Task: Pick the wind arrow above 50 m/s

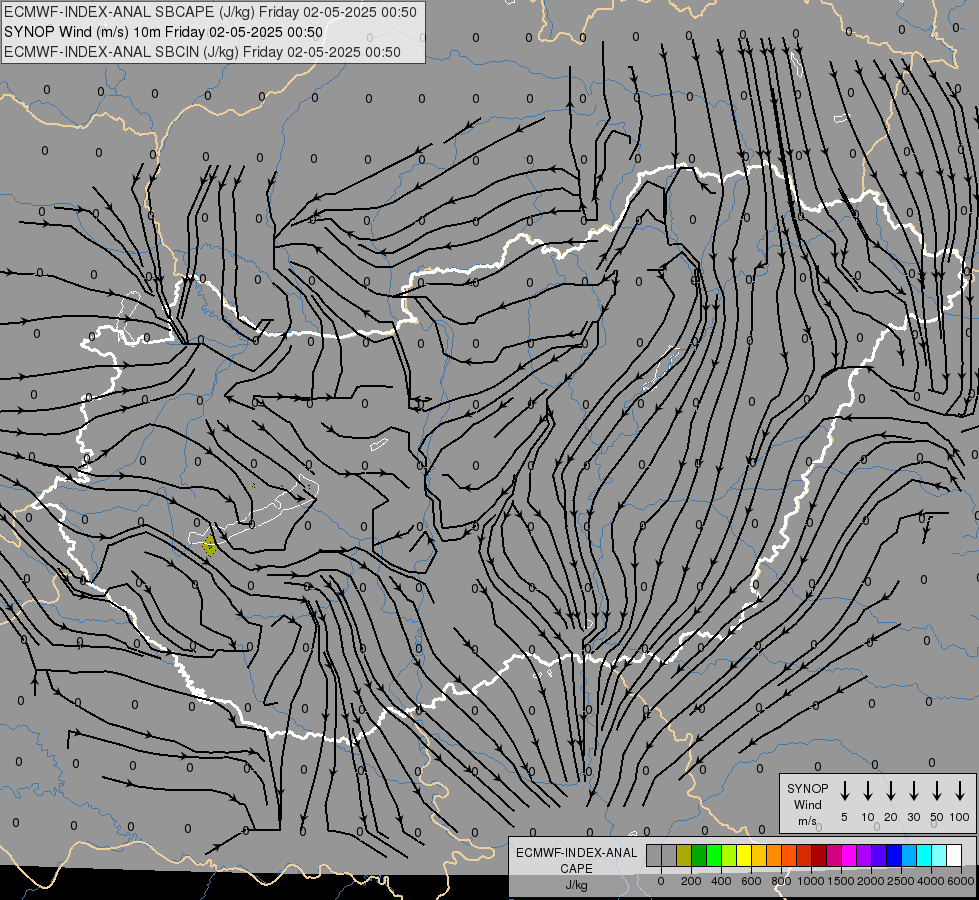Action: [x=937, y=791]
